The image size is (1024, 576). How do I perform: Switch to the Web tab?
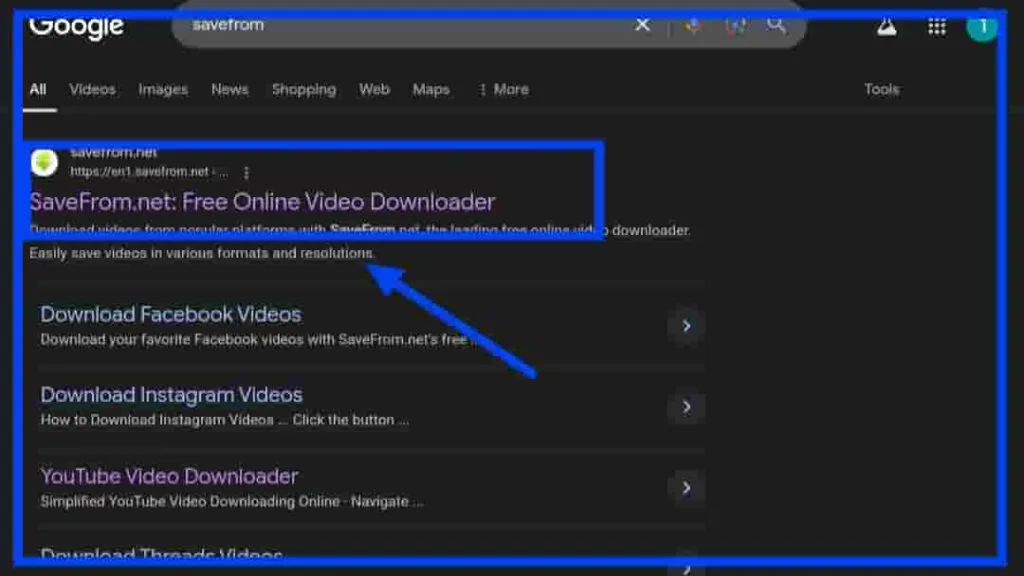coord(374,89)
